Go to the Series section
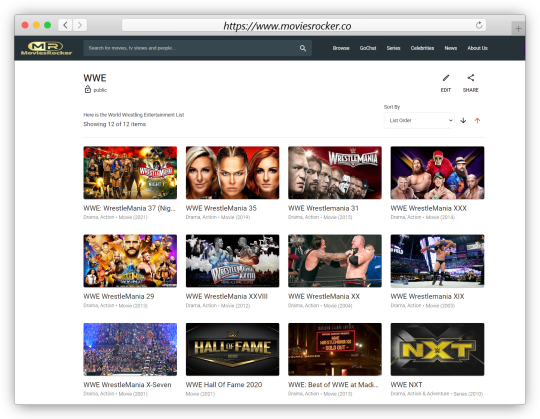Viewport: 540px width, 419px height. click(393, 48)
